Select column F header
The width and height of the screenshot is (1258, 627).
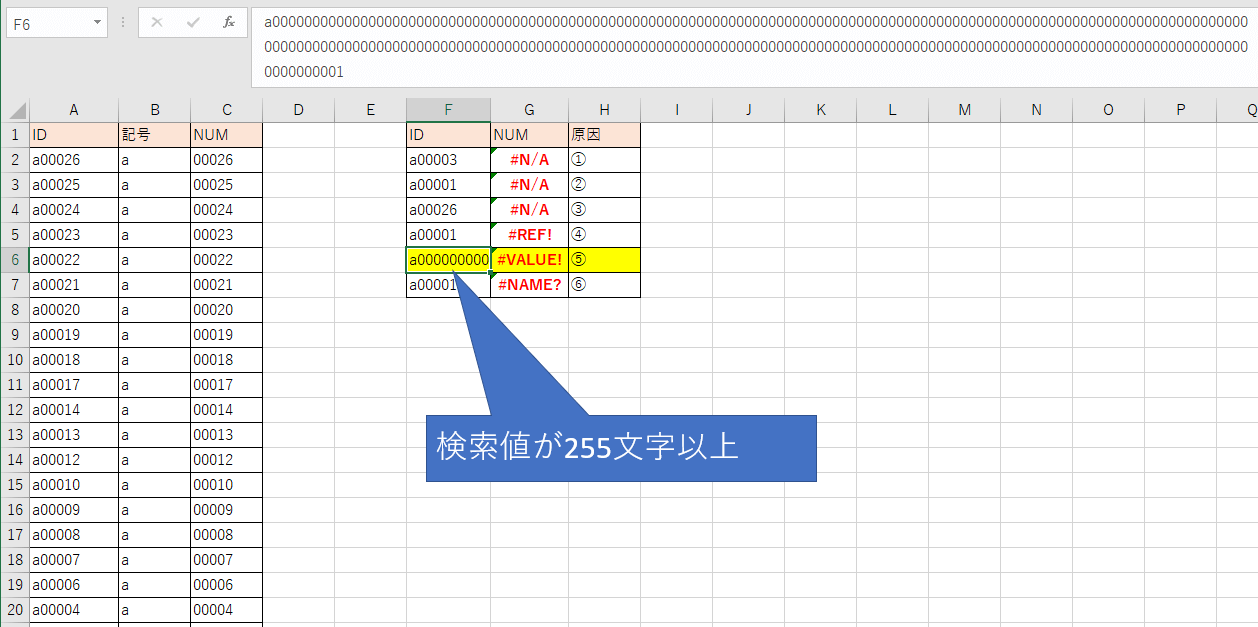pos(447,110)
